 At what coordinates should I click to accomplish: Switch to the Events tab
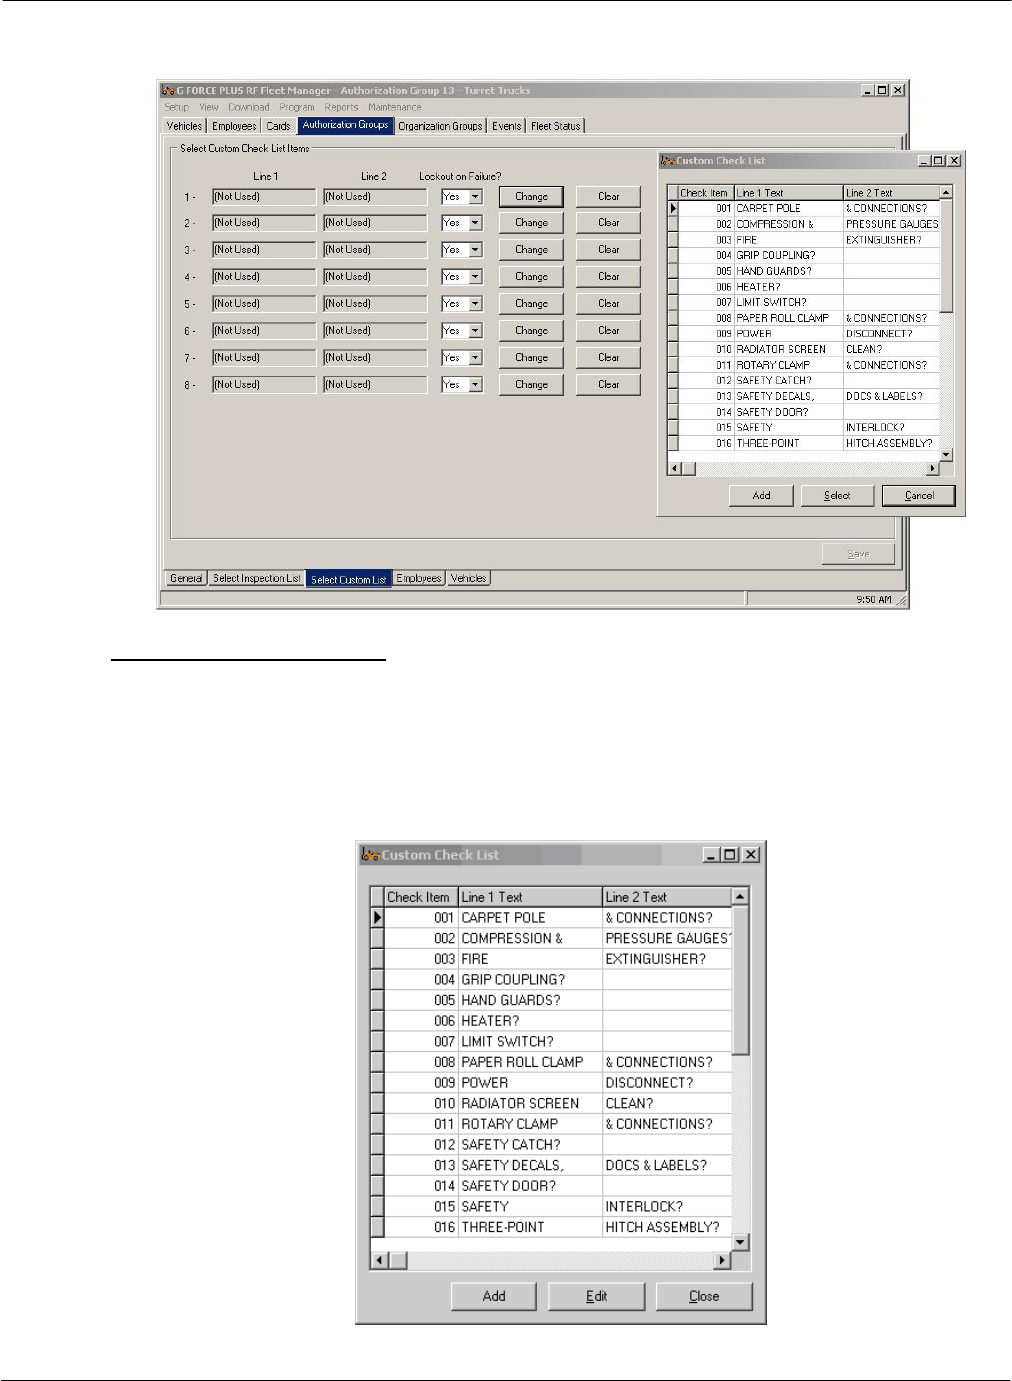point(506,126)
